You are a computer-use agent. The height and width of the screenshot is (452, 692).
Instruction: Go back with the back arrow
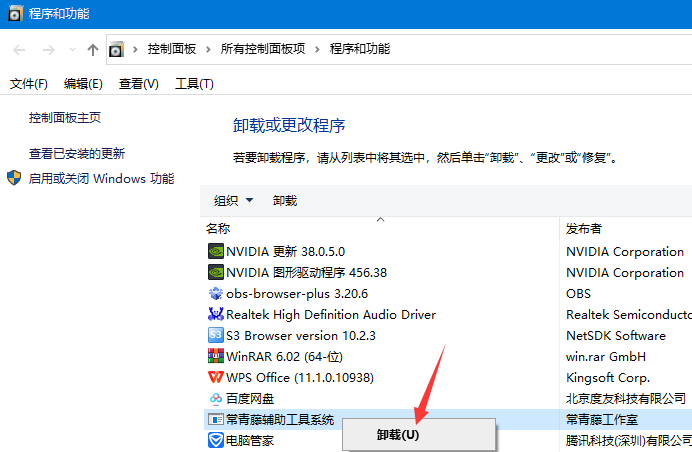(x=19, y=50)
